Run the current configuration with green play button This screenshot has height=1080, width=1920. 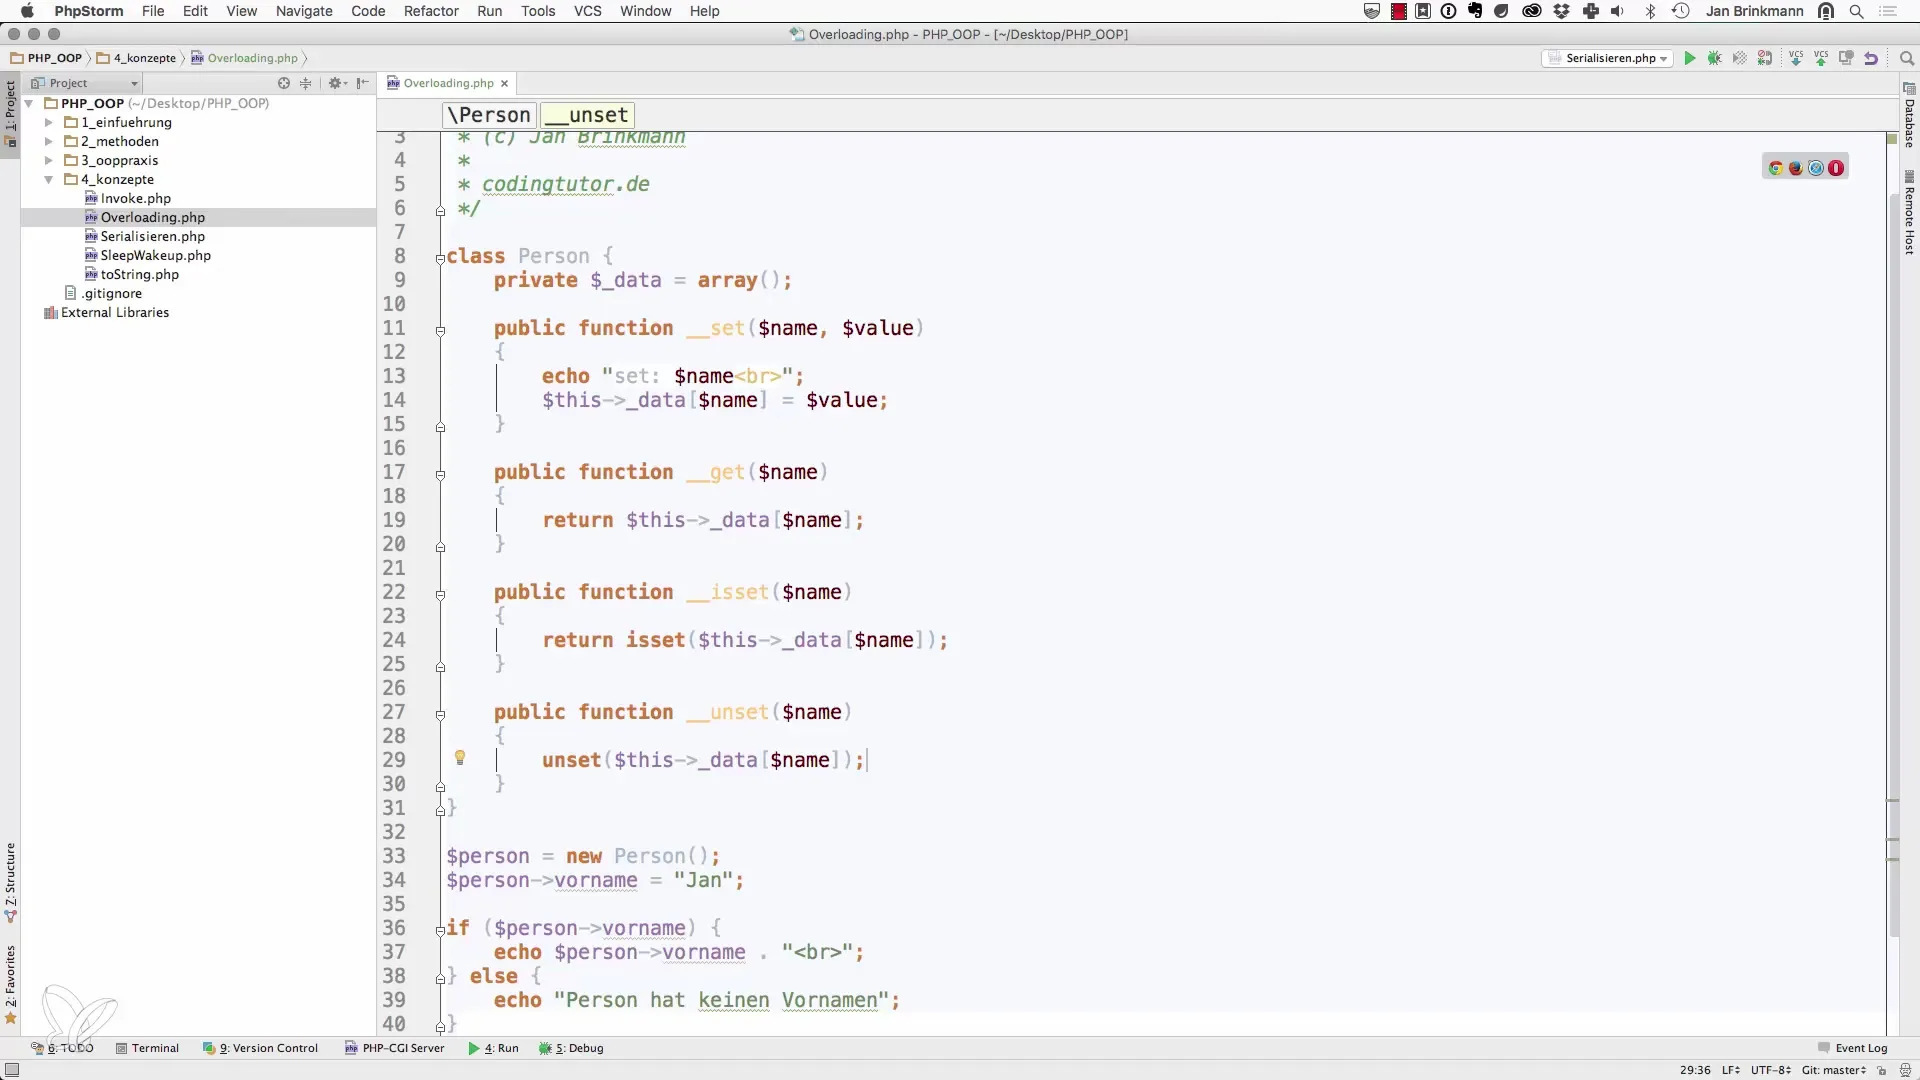(x=1690, y=58)
